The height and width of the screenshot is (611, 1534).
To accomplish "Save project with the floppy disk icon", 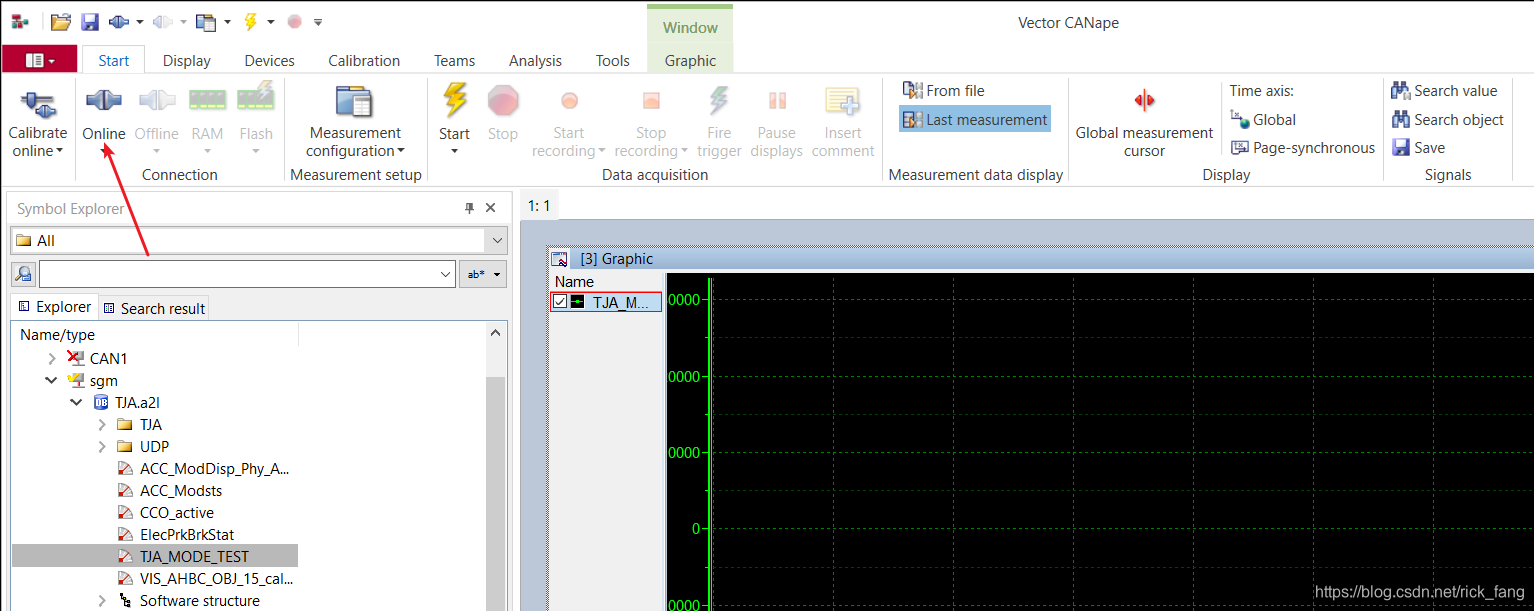I will click(x=90, y=21).
